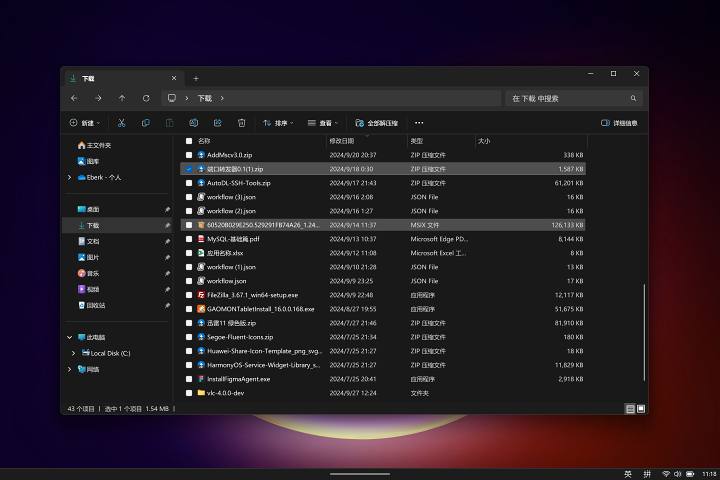Open the 排序 sort dropdown
This screenshot has height=480, width=720.
pos(279,123)
